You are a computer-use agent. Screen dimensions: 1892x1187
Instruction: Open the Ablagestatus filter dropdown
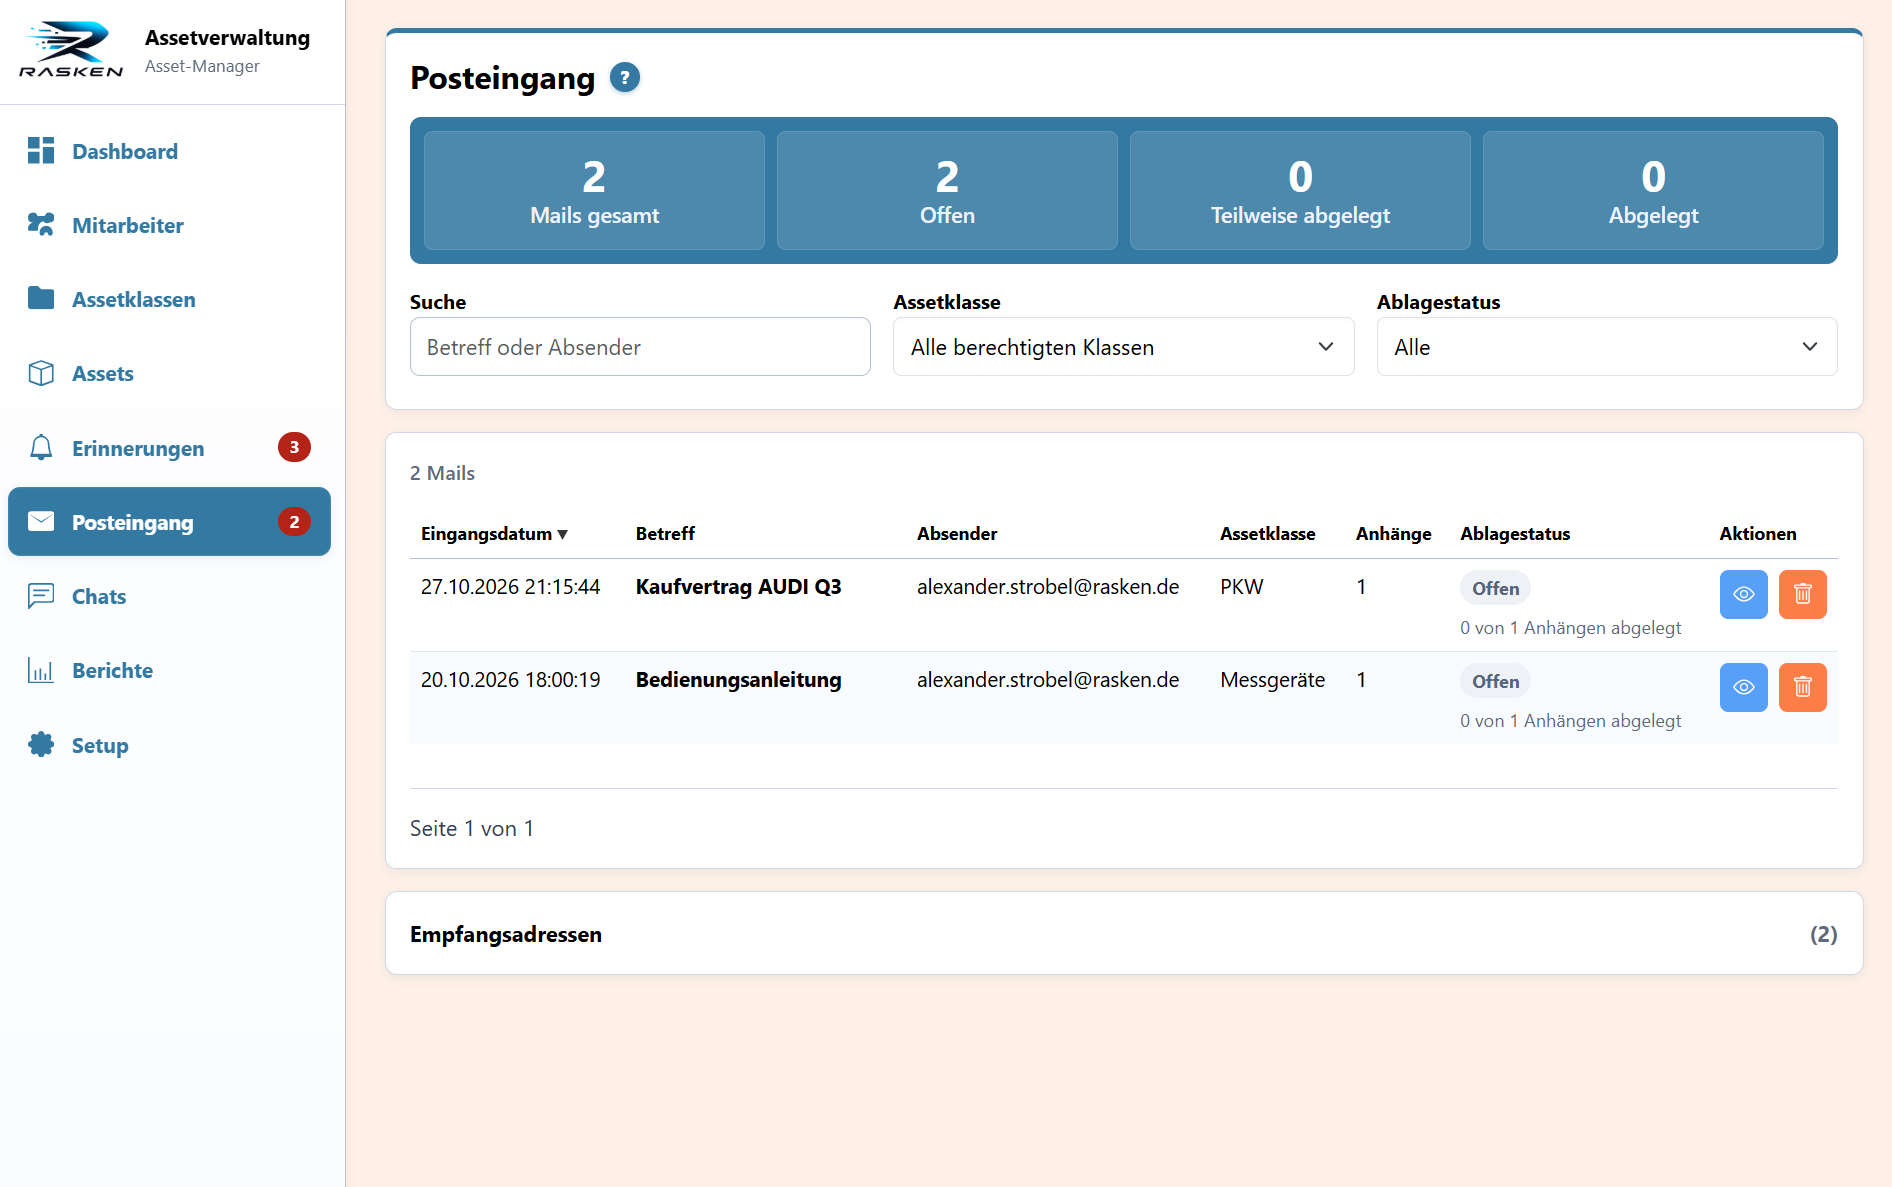click(x=1607, y=347)
